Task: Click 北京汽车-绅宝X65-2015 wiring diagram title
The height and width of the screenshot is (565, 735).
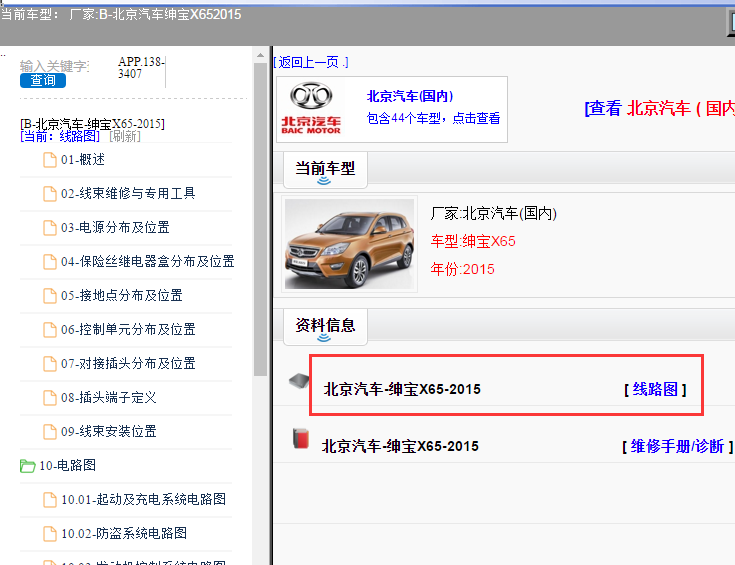Action: click(402, 389)
